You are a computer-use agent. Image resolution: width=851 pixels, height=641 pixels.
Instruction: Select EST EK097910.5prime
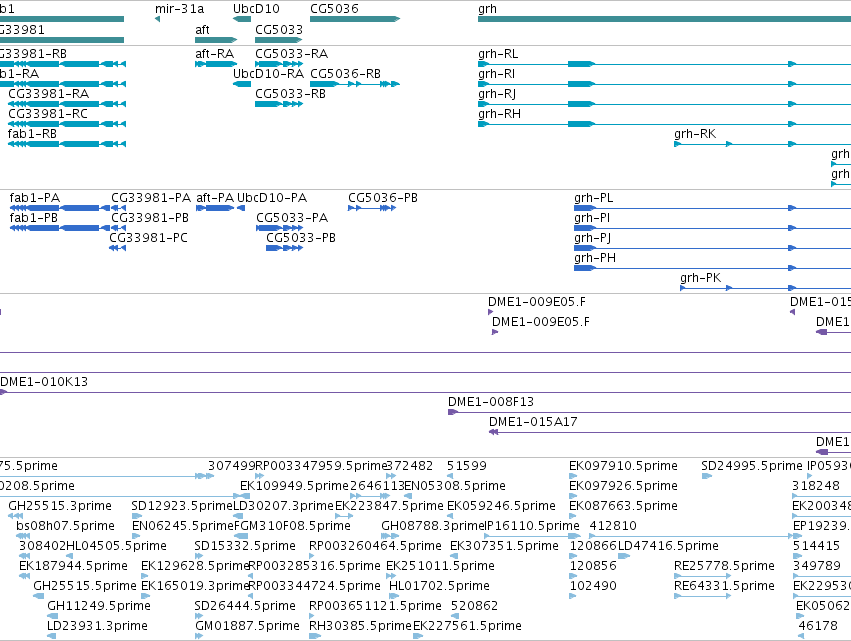623,466
